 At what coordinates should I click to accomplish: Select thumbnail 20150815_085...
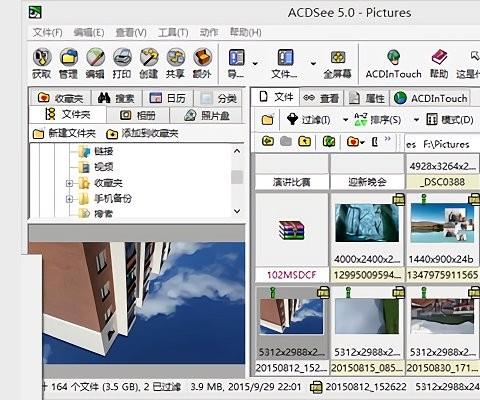tap(367, 316)
